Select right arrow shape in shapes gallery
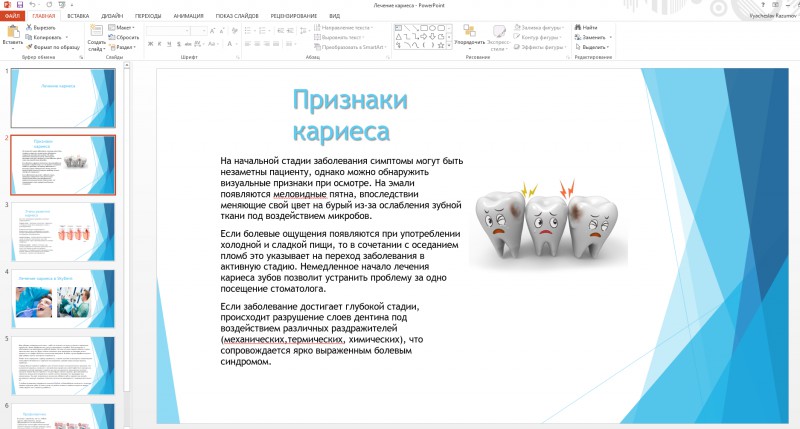This screenshot has height=429, width=800. tap(424, 36)
